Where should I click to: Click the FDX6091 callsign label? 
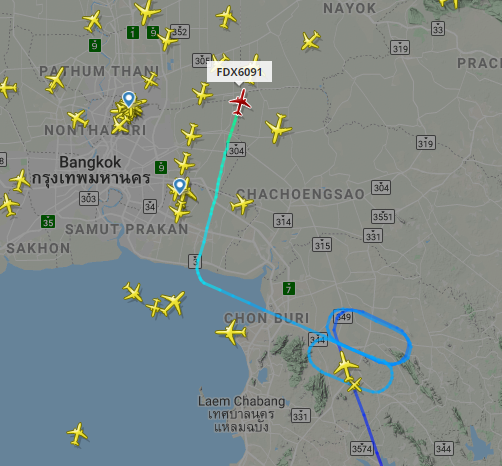[239, 72]
